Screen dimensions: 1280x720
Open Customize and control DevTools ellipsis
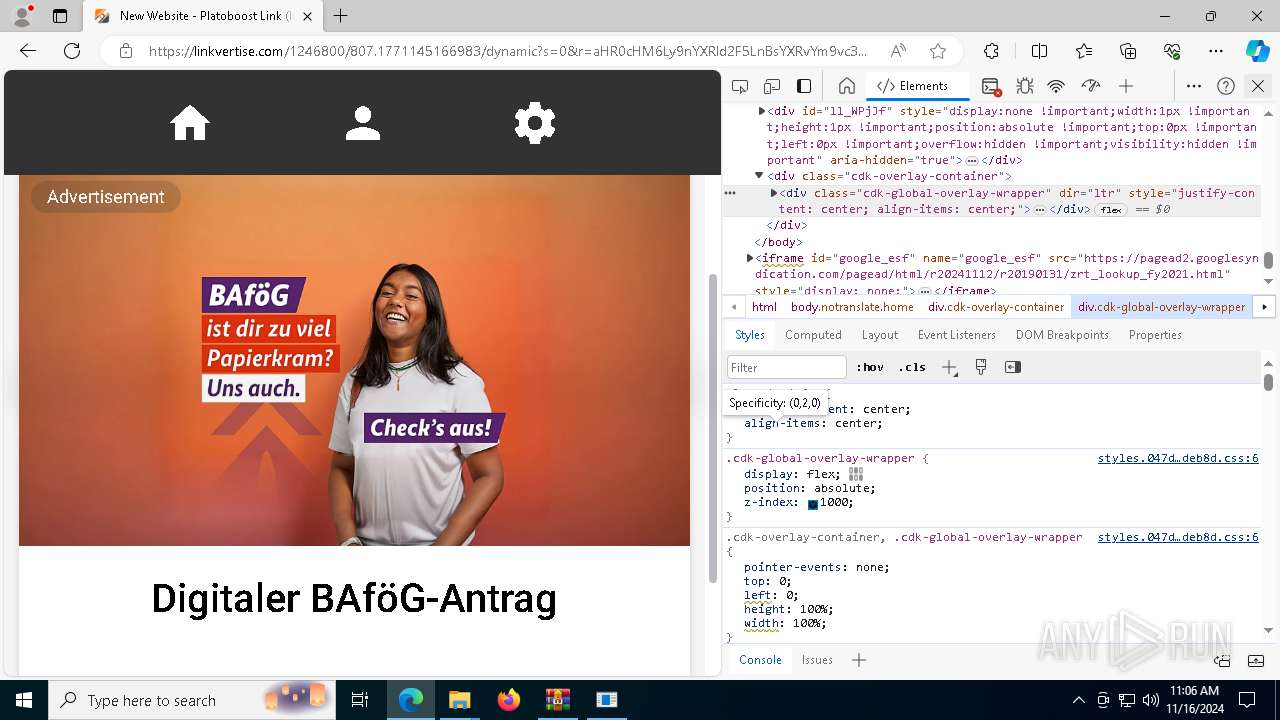(x=1194, y=86)
